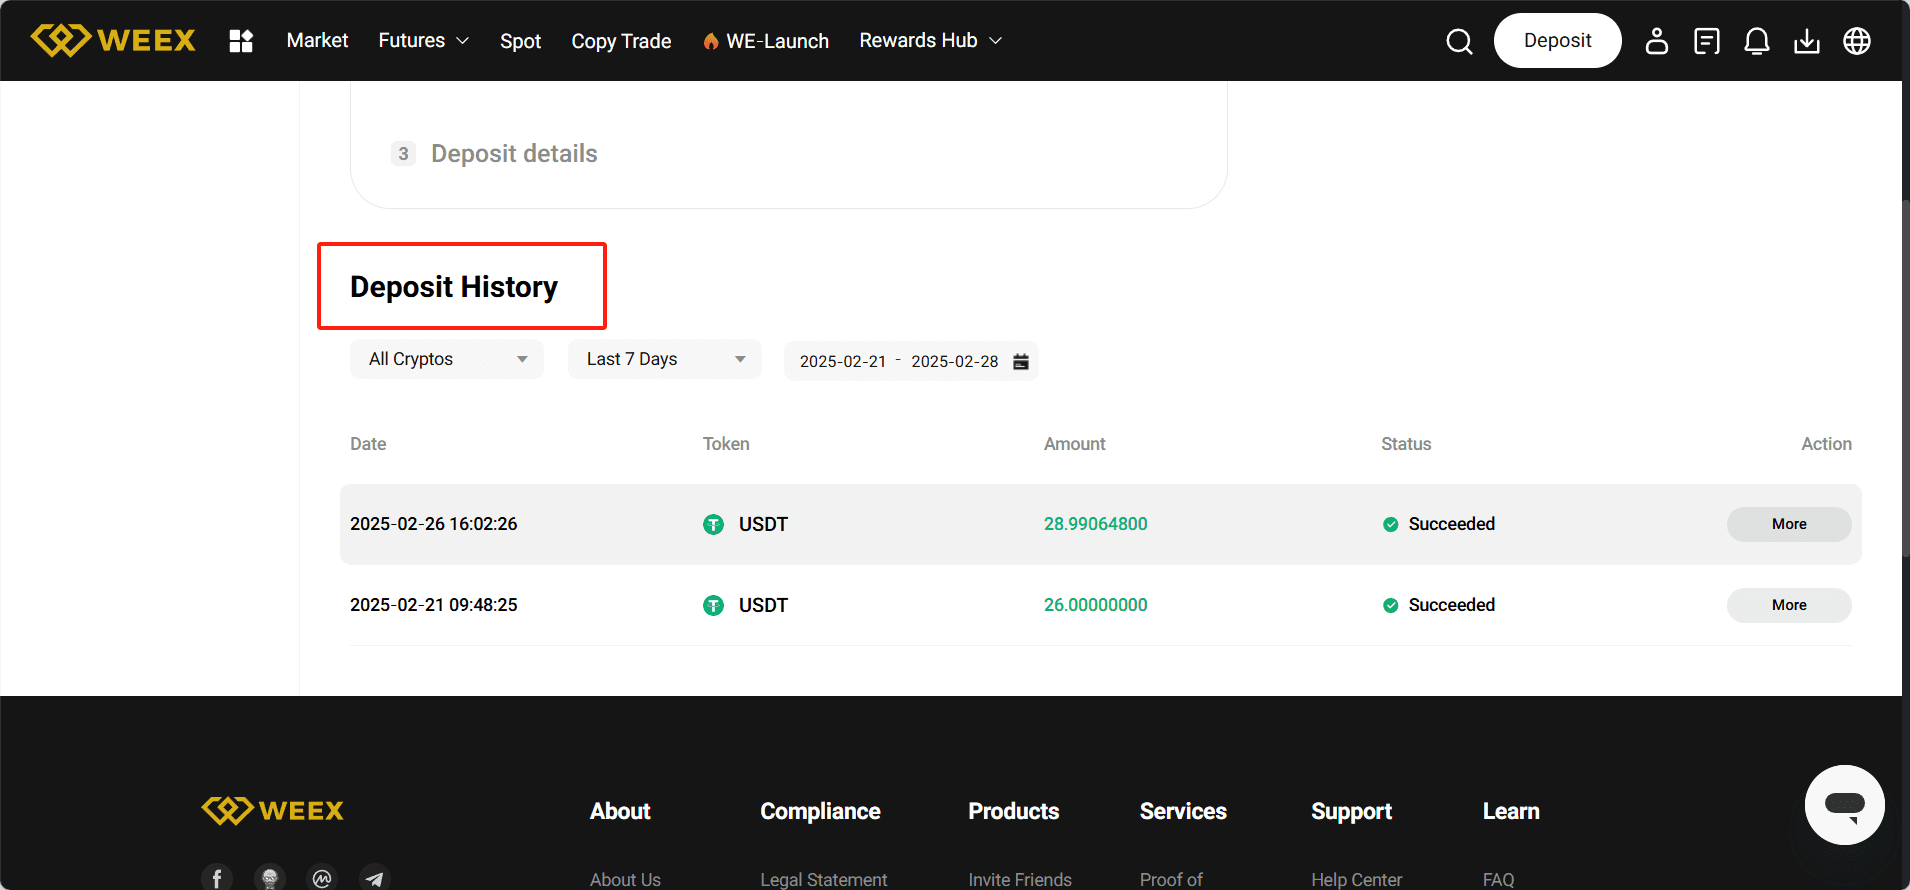Image resolution: width=1910 pixels, height=890 pixels.
Task: Open the language globe icon
Action: [1856, 41]
